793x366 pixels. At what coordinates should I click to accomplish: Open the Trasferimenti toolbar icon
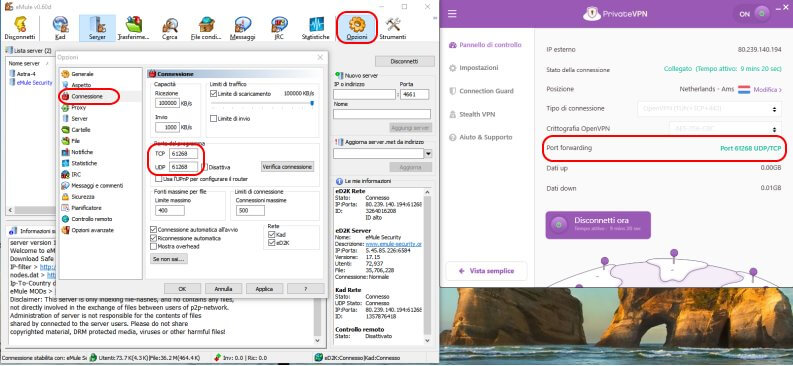click(134, 28)
